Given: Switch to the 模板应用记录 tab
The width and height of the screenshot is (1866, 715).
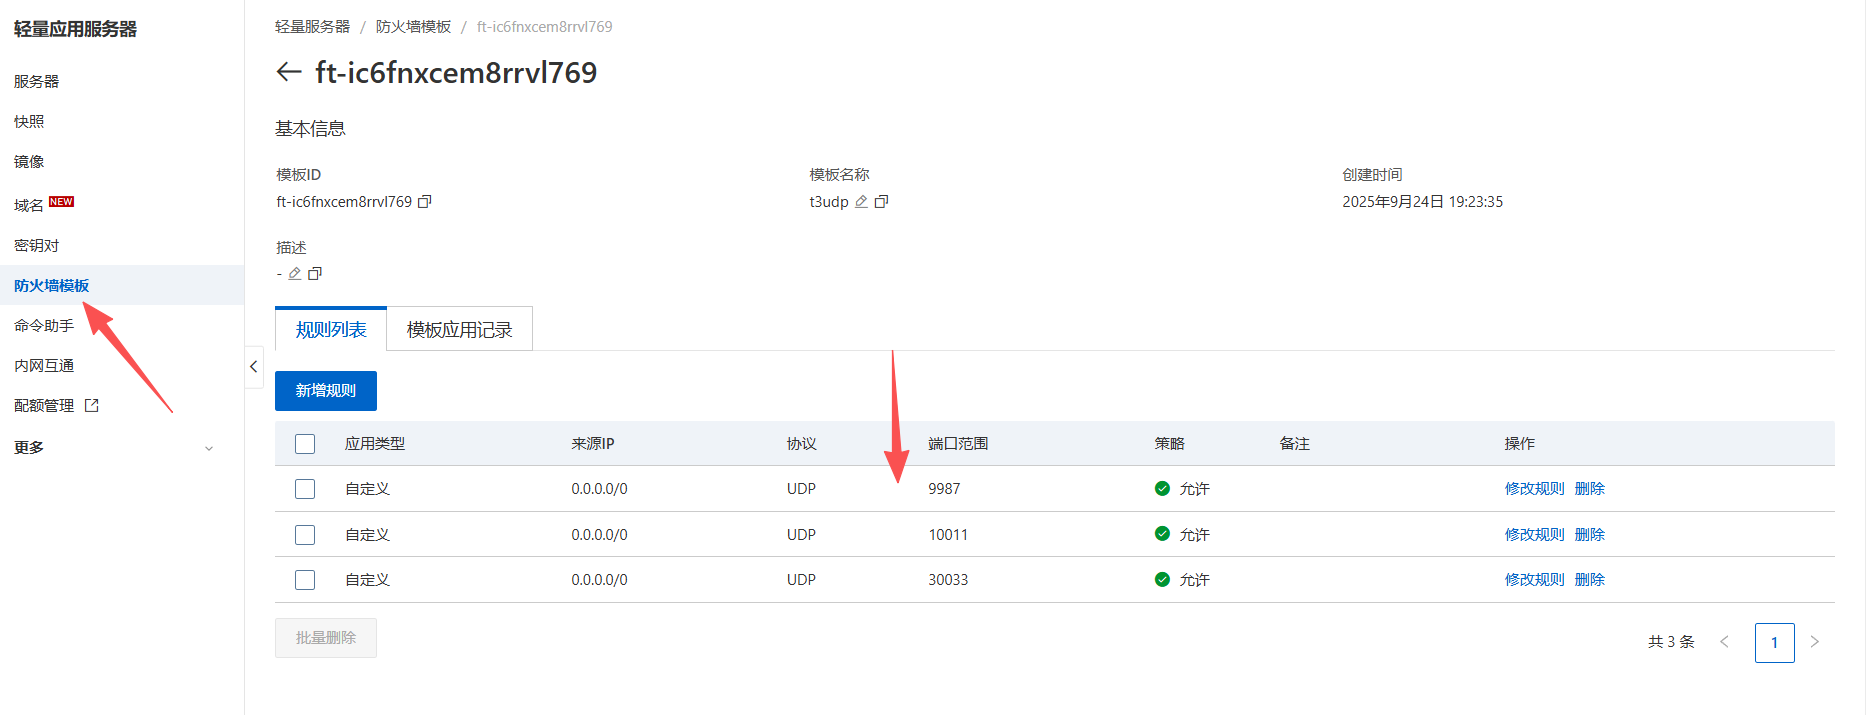Looking at the screenshot, I should pos(459,330).
